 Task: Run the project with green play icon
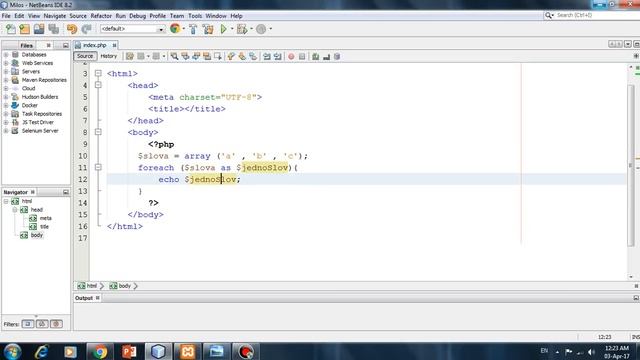coord(223,29)
